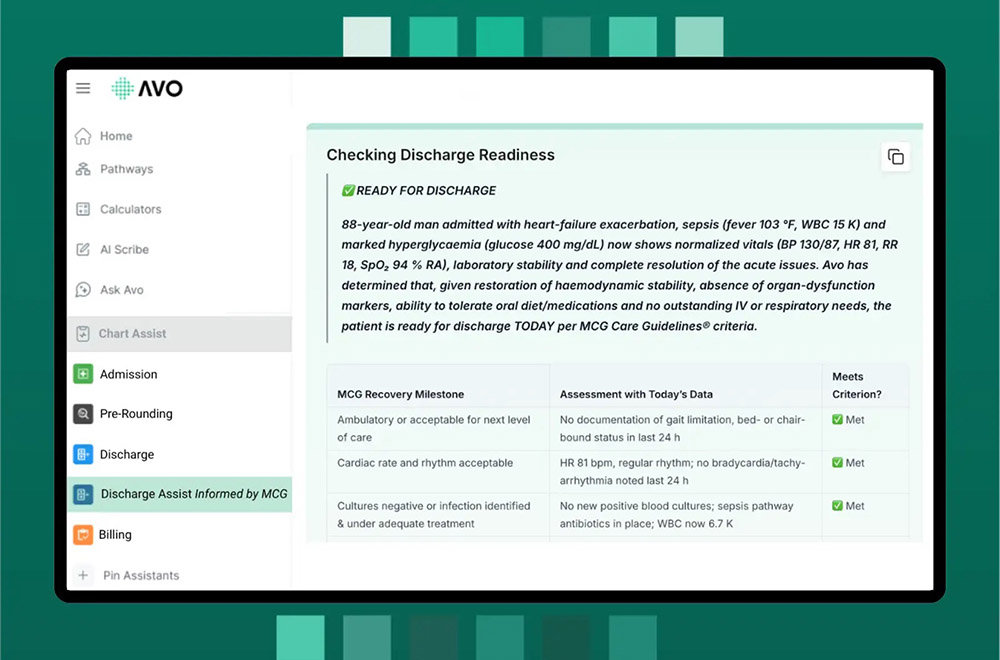
Task: Open AI Scribe
Action: [x=124, y=249]
